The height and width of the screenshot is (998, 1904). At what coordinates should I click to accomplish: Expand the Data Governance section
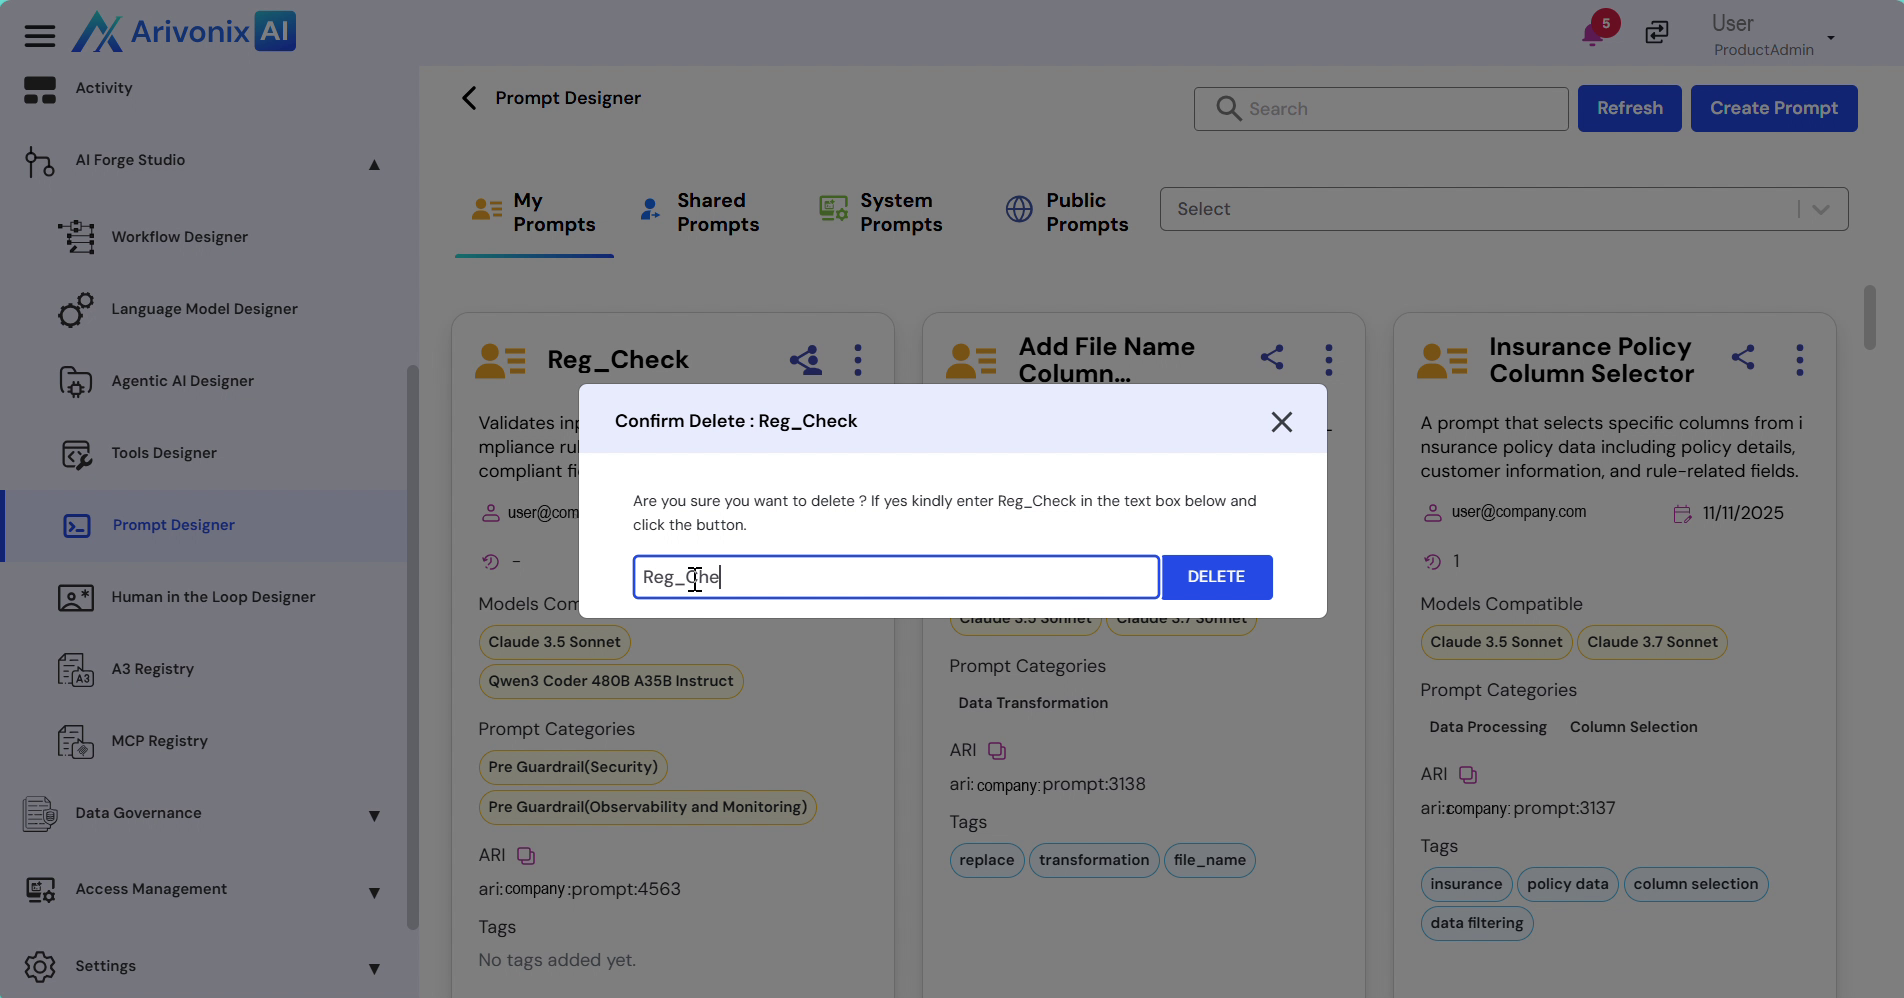[x=374, y=815]
